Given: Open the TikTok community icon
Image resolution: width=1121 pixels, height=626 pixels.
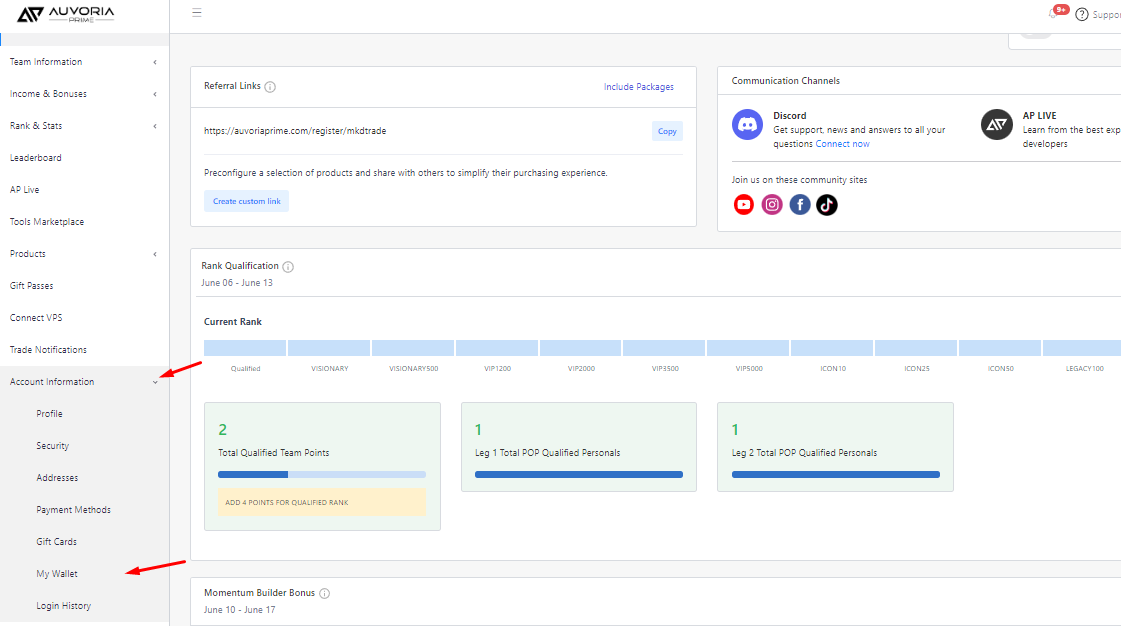Looking at the screenshot, I should point(827,205).
